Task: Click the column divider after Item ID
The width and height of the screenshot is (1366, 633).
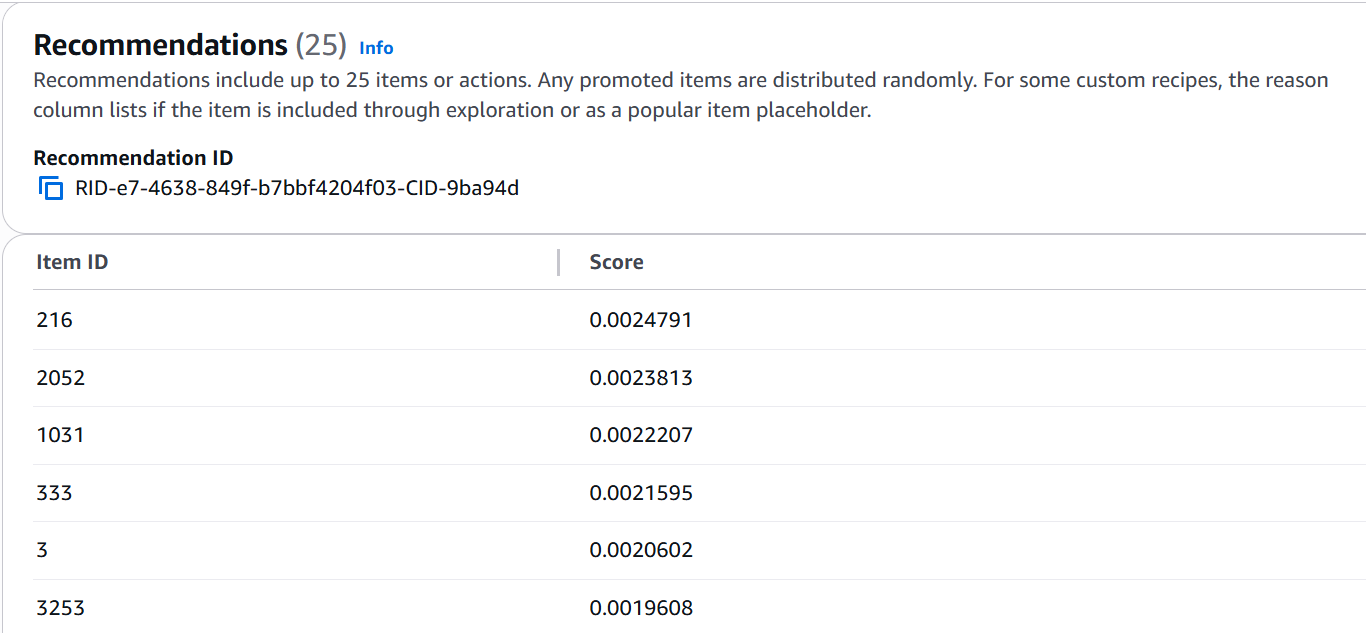Action: 558,262
